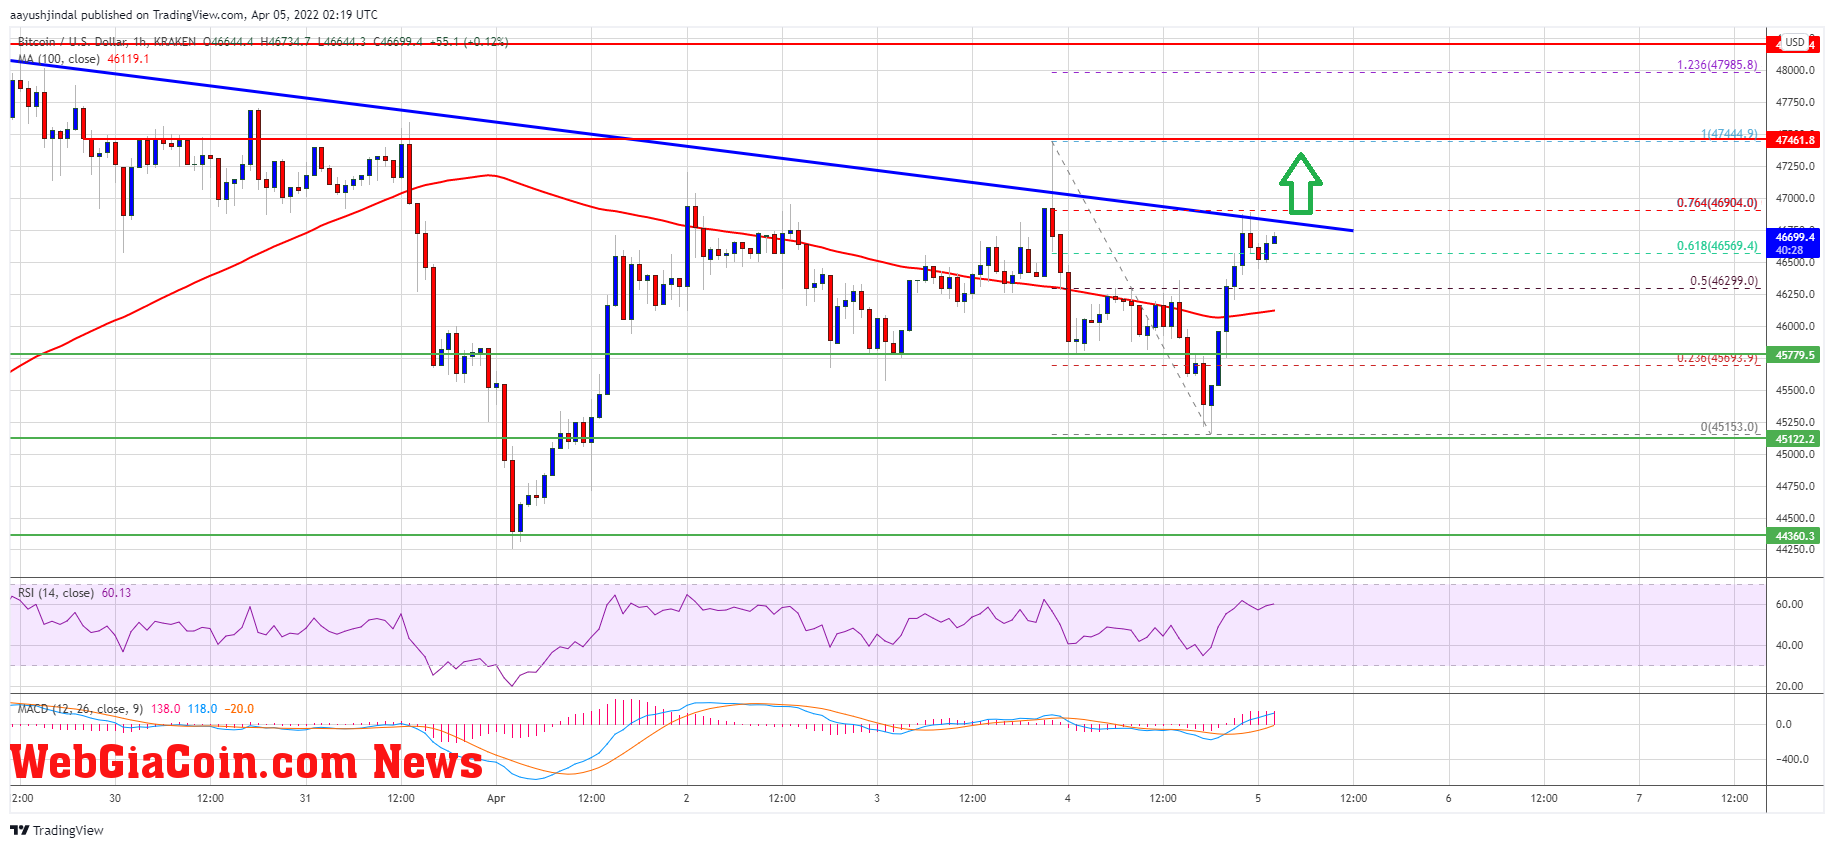Click the Apr date on the time axis
Screen dimensions: 1834x848
[496, 798]
